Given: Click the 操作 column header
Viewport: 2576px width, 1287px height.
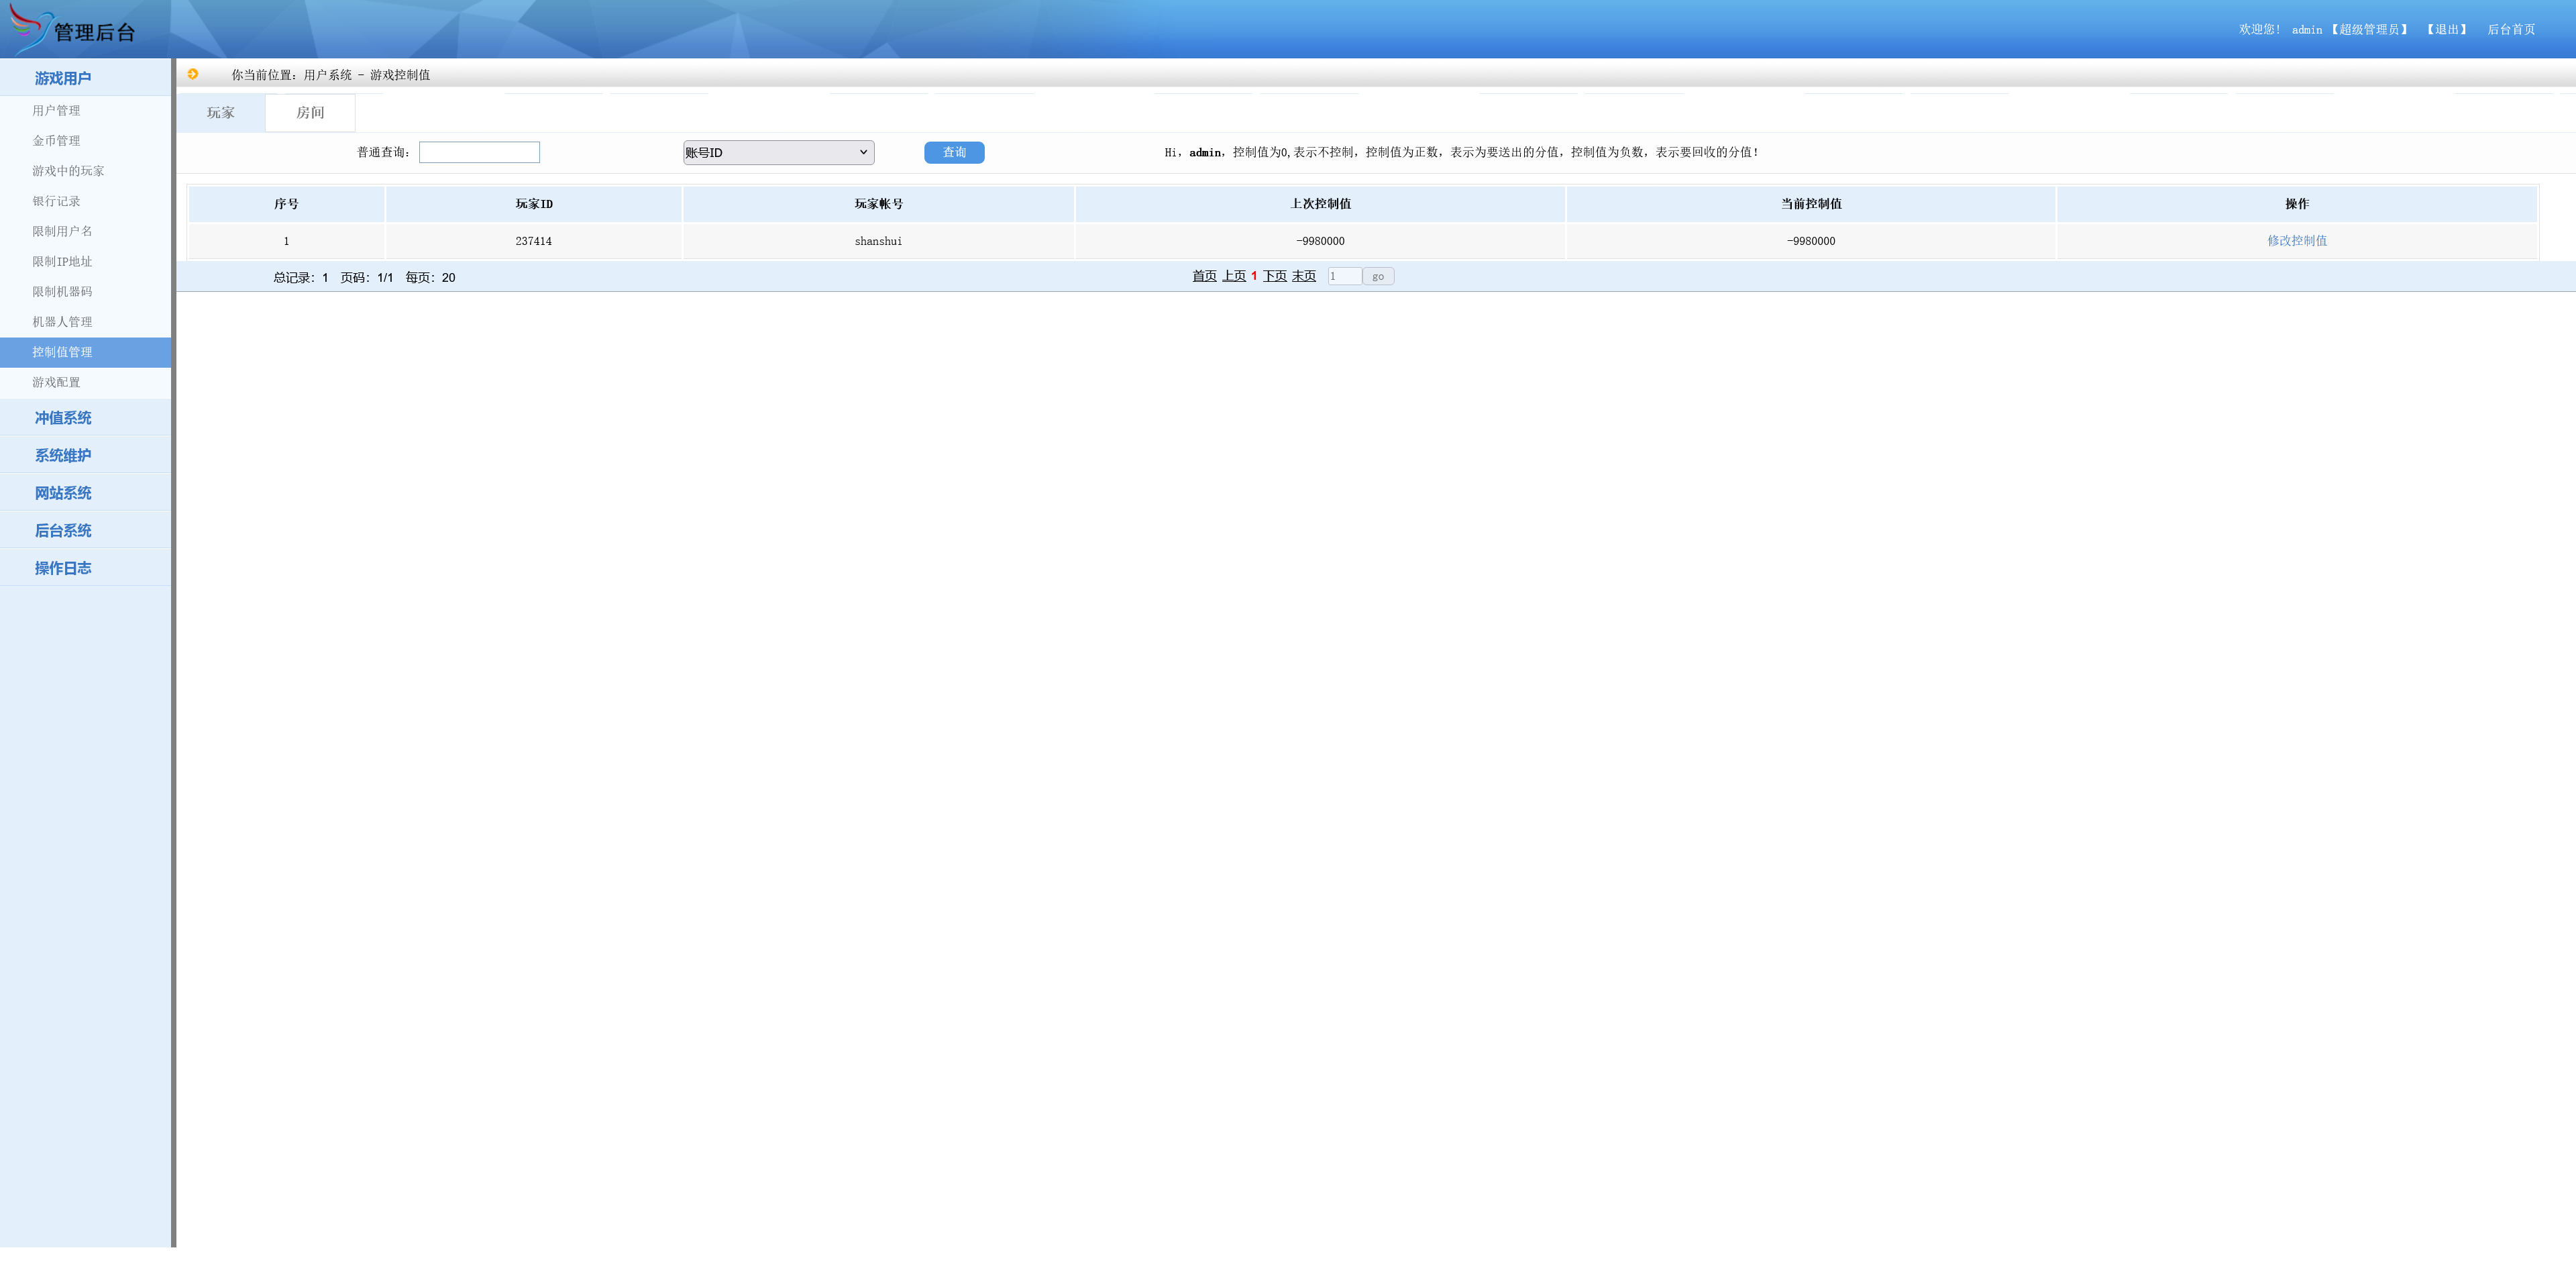Looking at the screenshot, I should pos(2297,204).
